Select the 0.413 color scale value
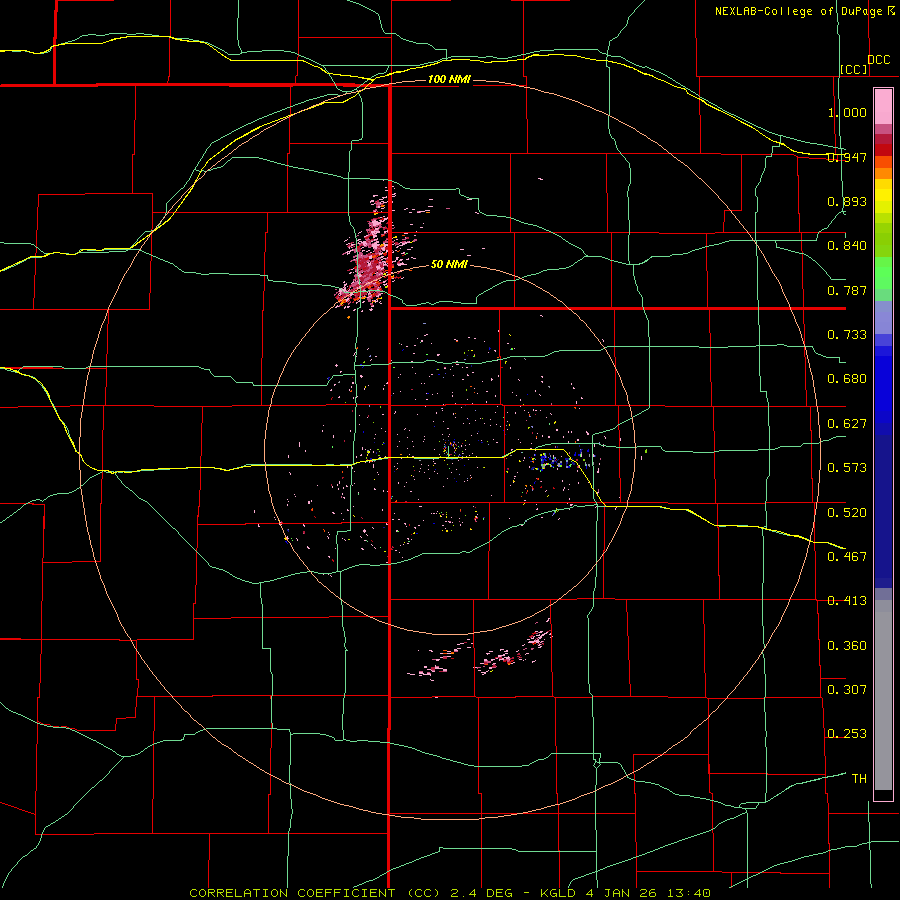Screen dimensions: 900x900 (x=847, y=601)
